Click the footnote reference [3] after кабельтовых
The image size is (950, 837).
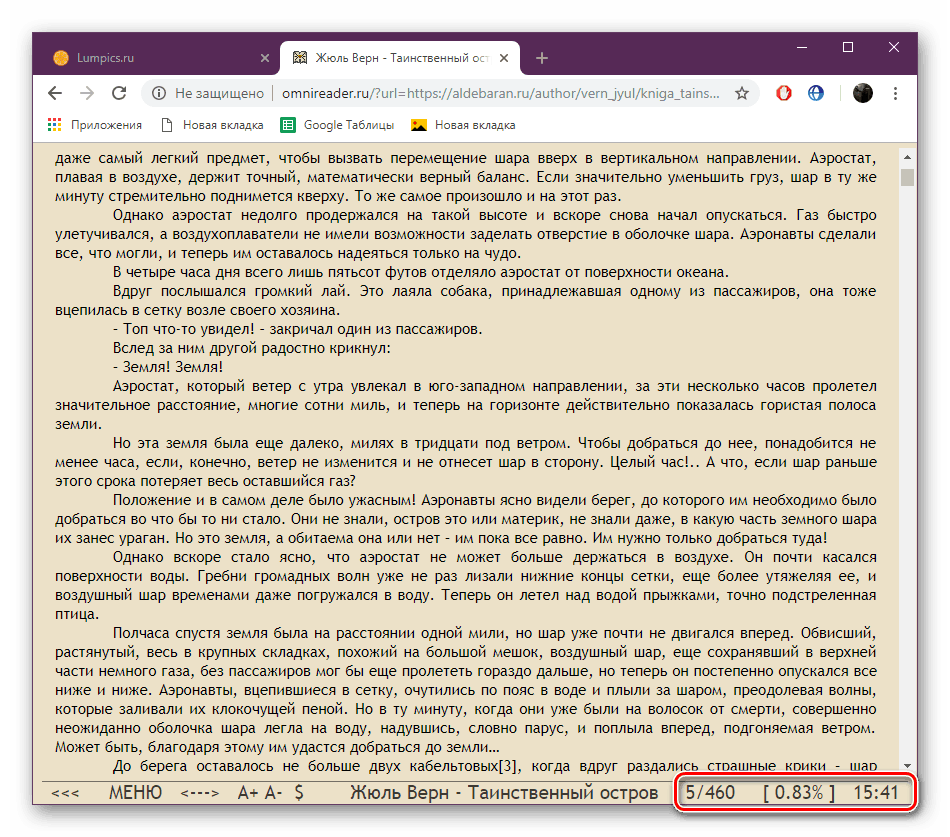507,767
